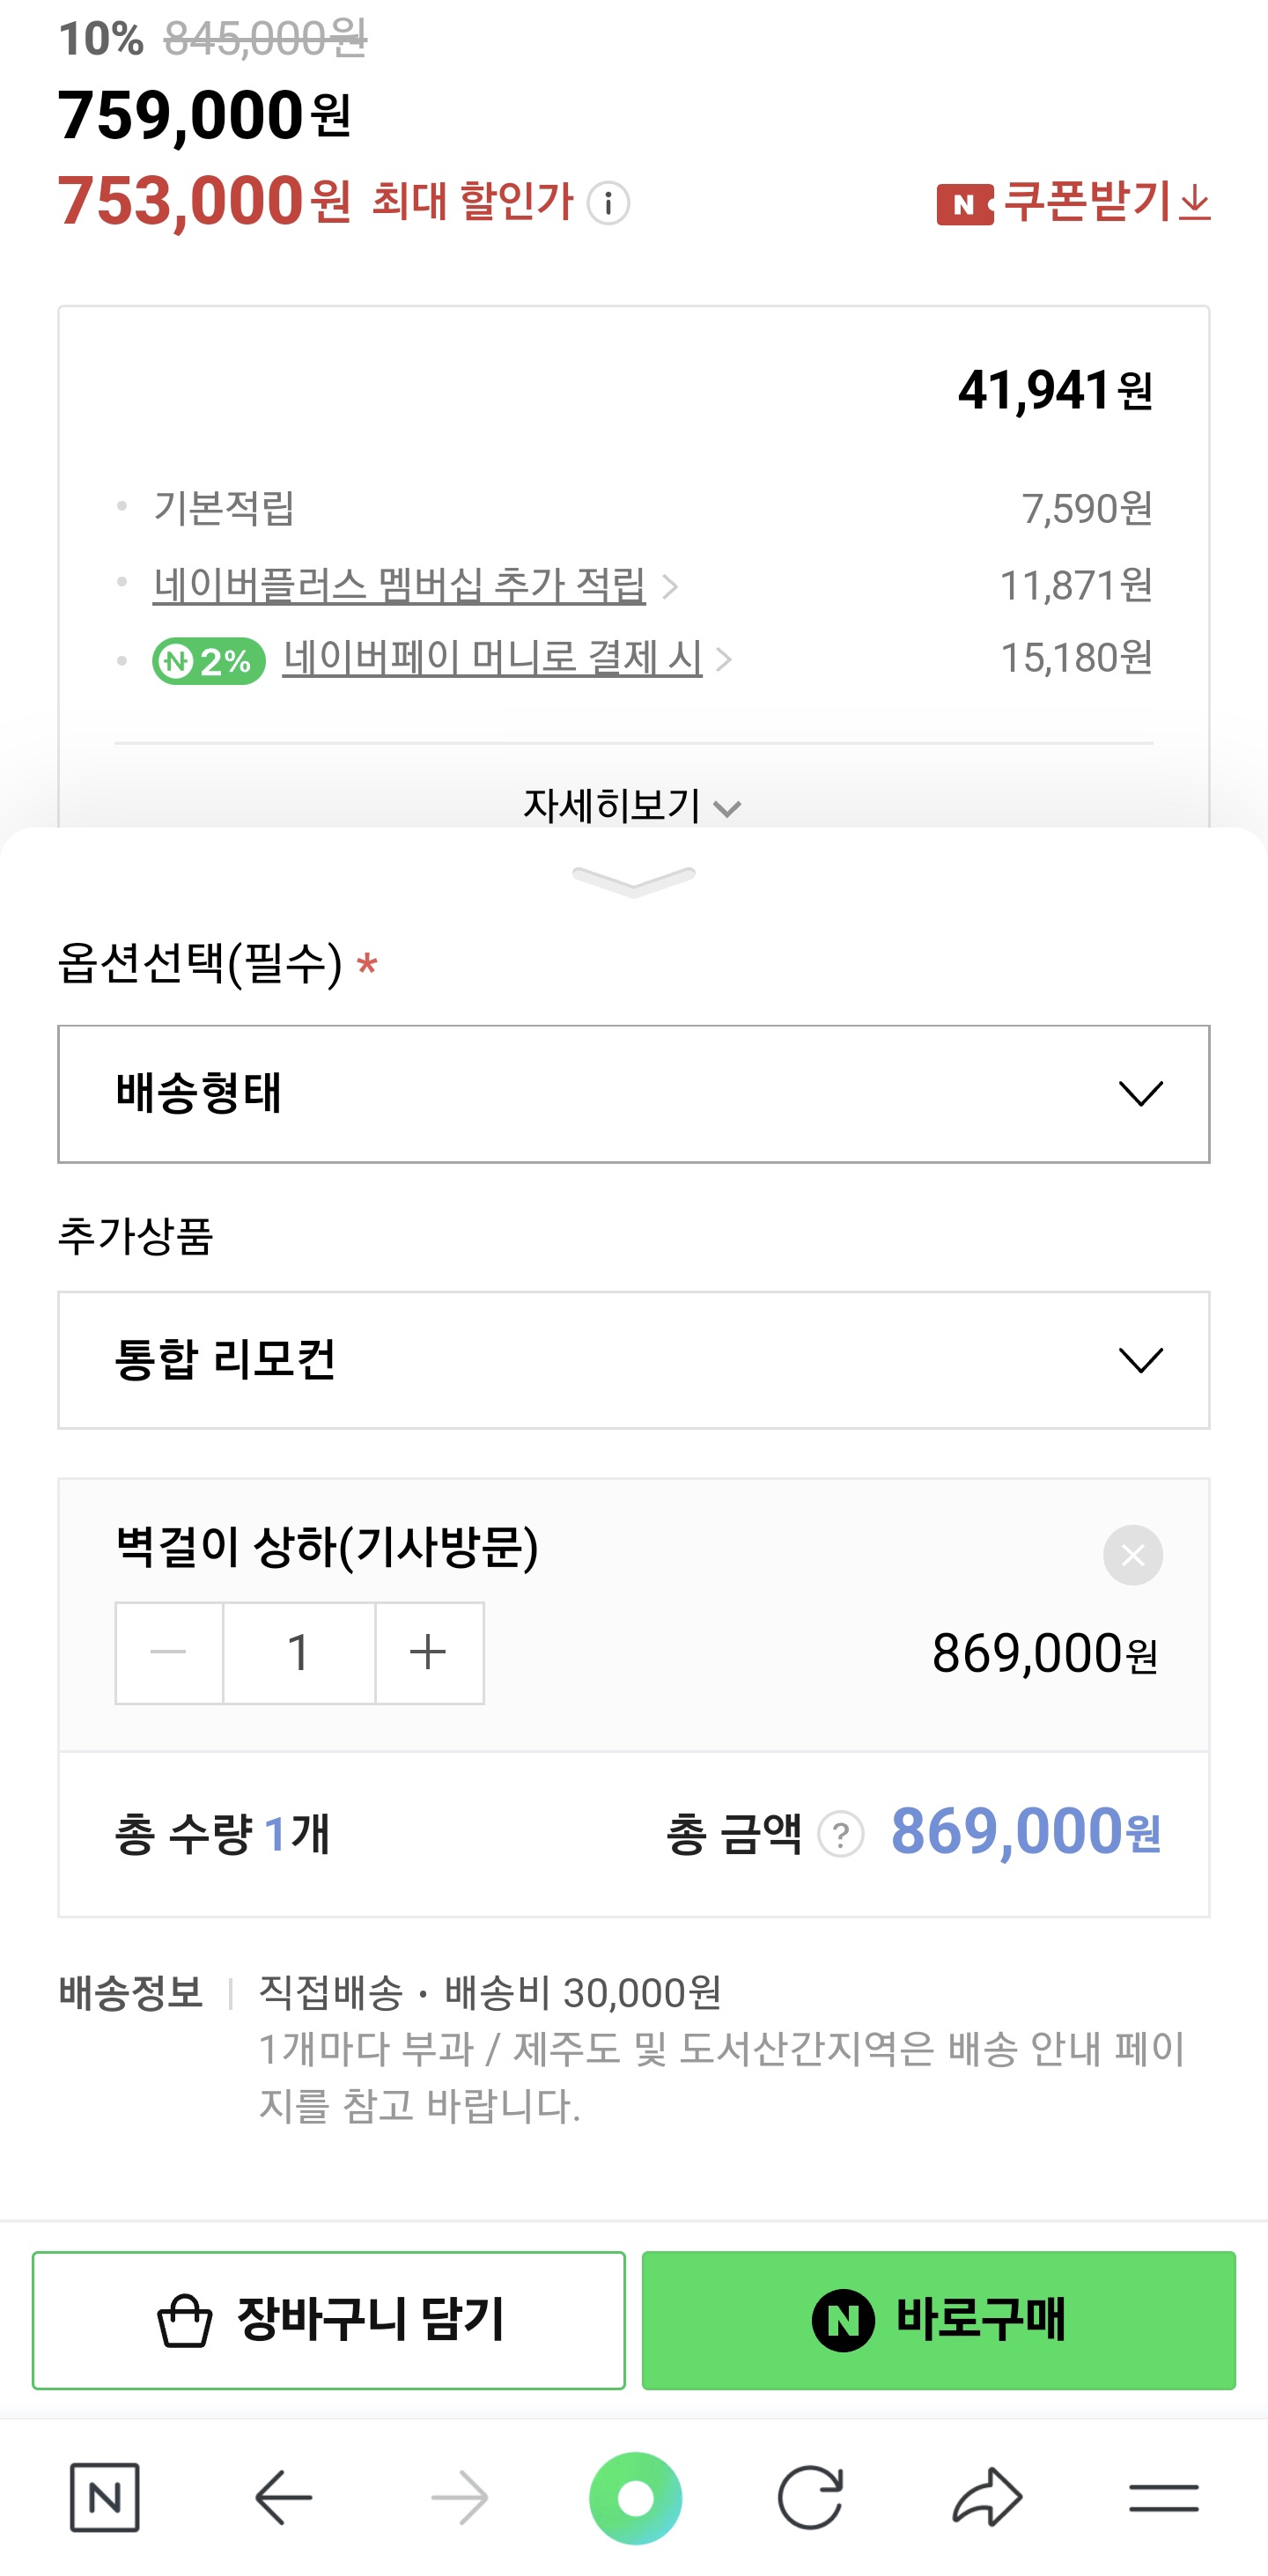Remove the 벽걸이 상하(기사방문) option
Image resolution: width=1268 pixels, height=2576 pixels.
click(1132, 1555)
